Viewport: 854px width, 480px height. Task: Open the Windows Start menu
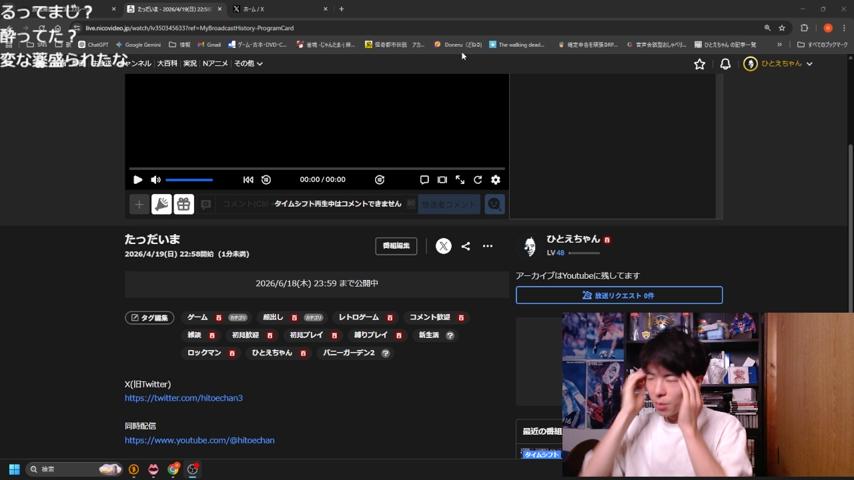click(14, 469)
